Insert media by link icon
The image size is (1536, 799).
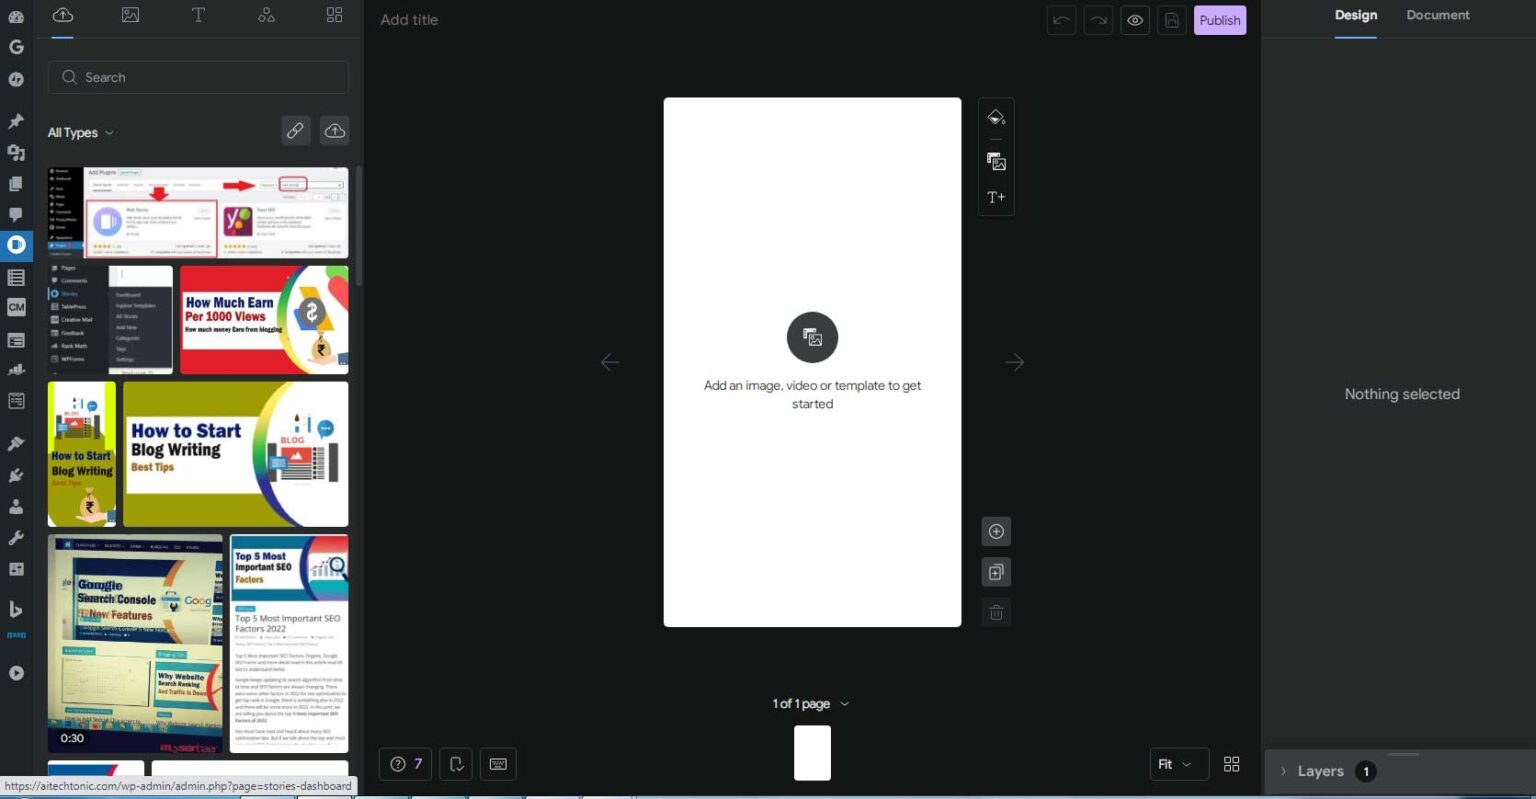pos(295,131)
